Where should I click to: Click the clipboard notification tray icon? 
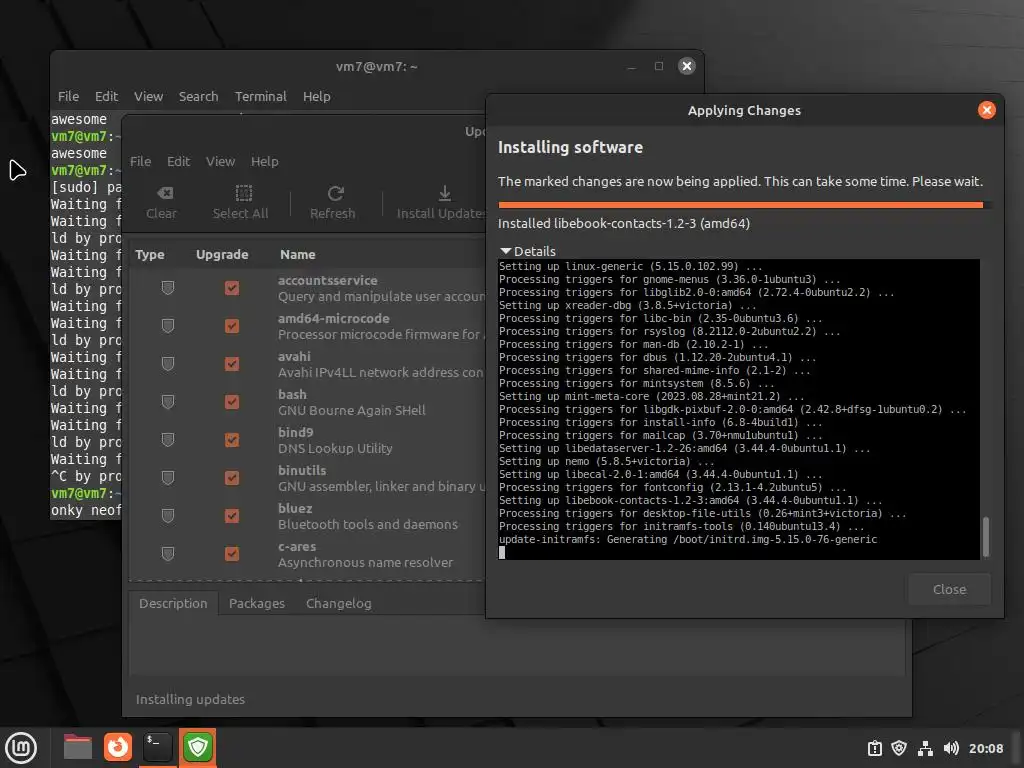874,748
